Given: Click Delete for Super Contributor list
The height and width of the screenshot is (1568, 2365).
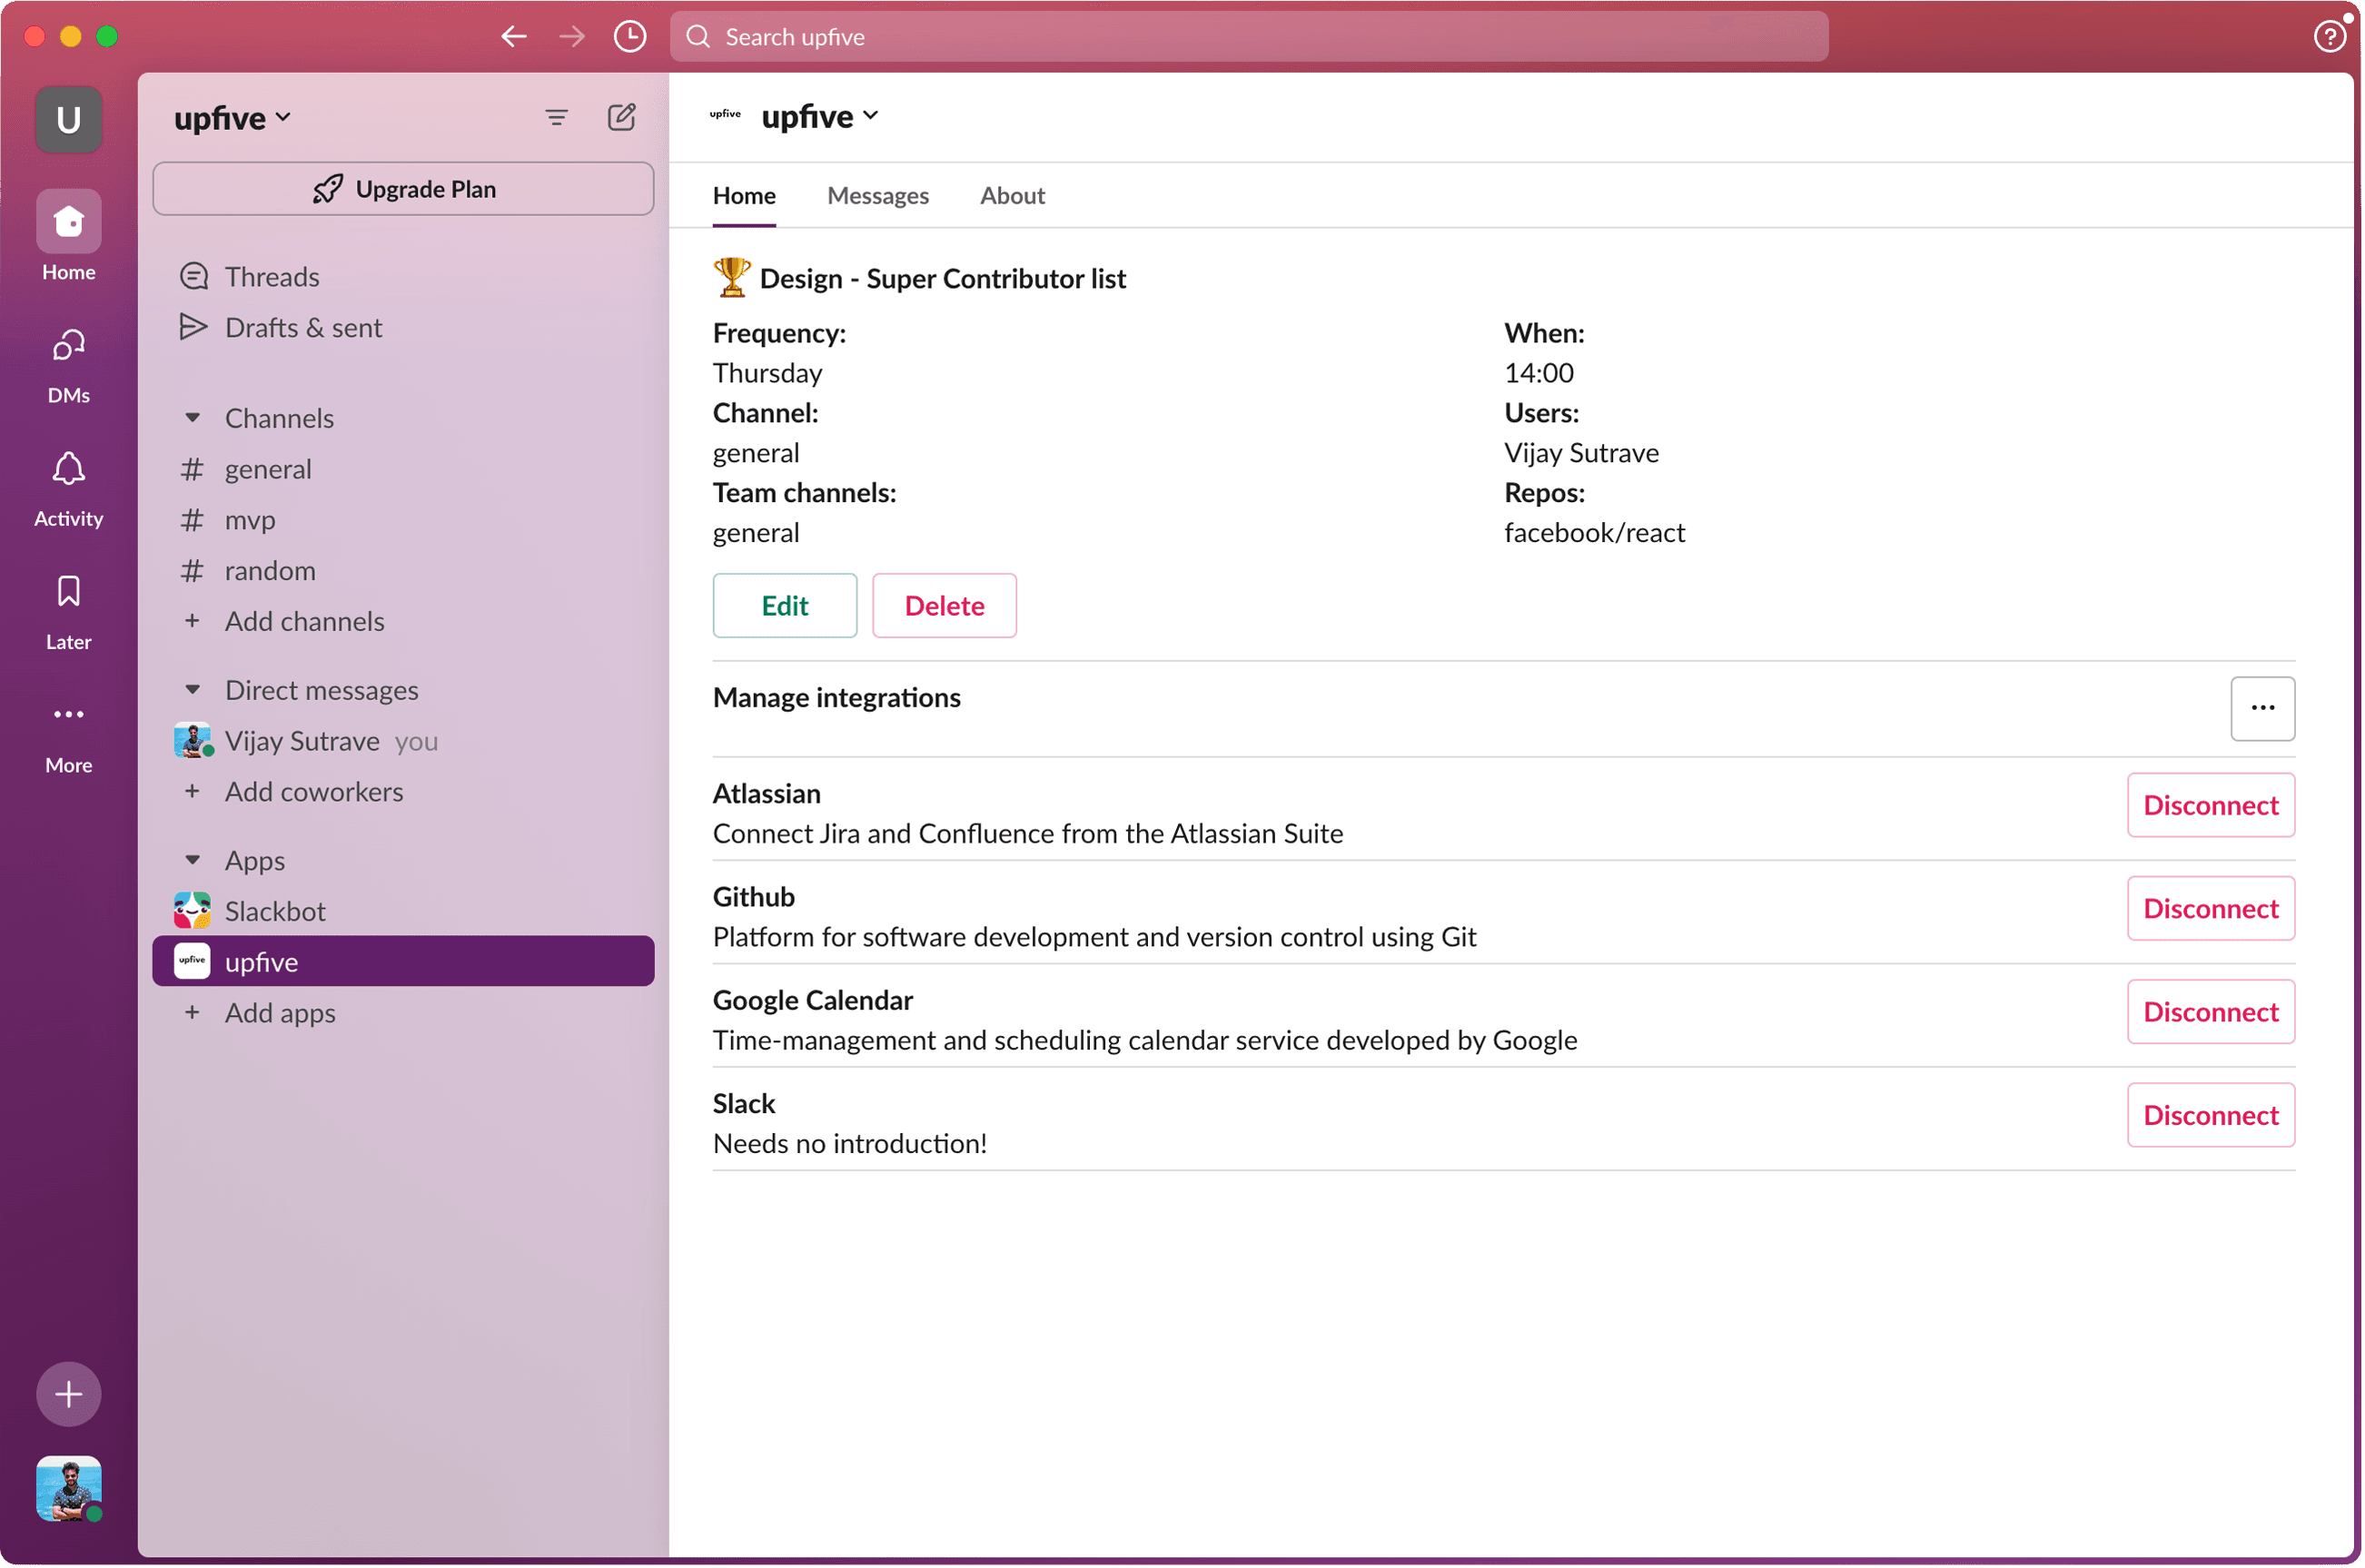Looking at the screenshot, I should [x=944, y=605].
